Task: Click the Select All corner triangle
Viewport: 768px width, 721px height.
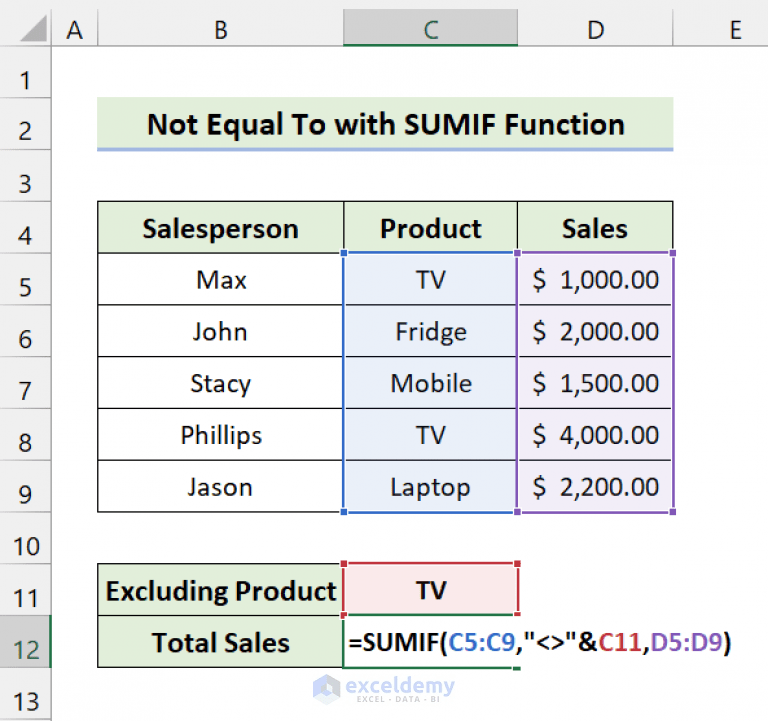Action: tap(33, 28)
